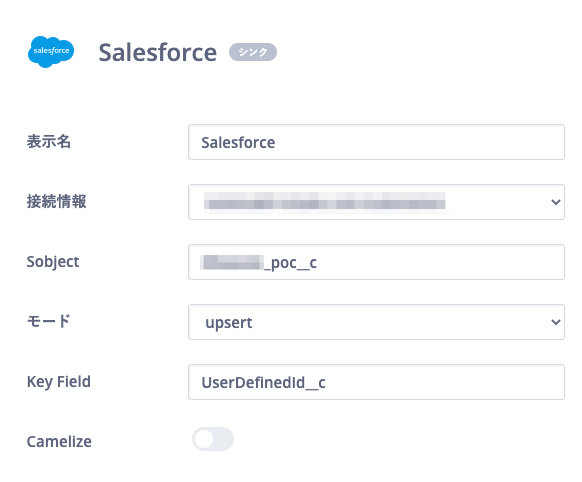The width and height of the screenshot is (582, 482).
Task: Open the モード dropdown showing upsert
Action: click(x=376, y=322)
